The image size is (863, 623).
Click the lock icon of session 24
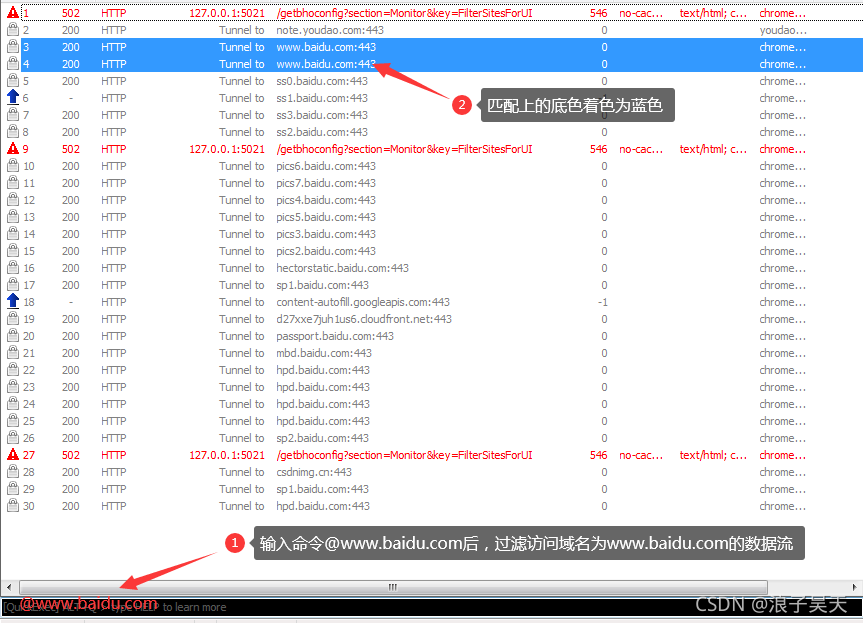coord(13,403)
